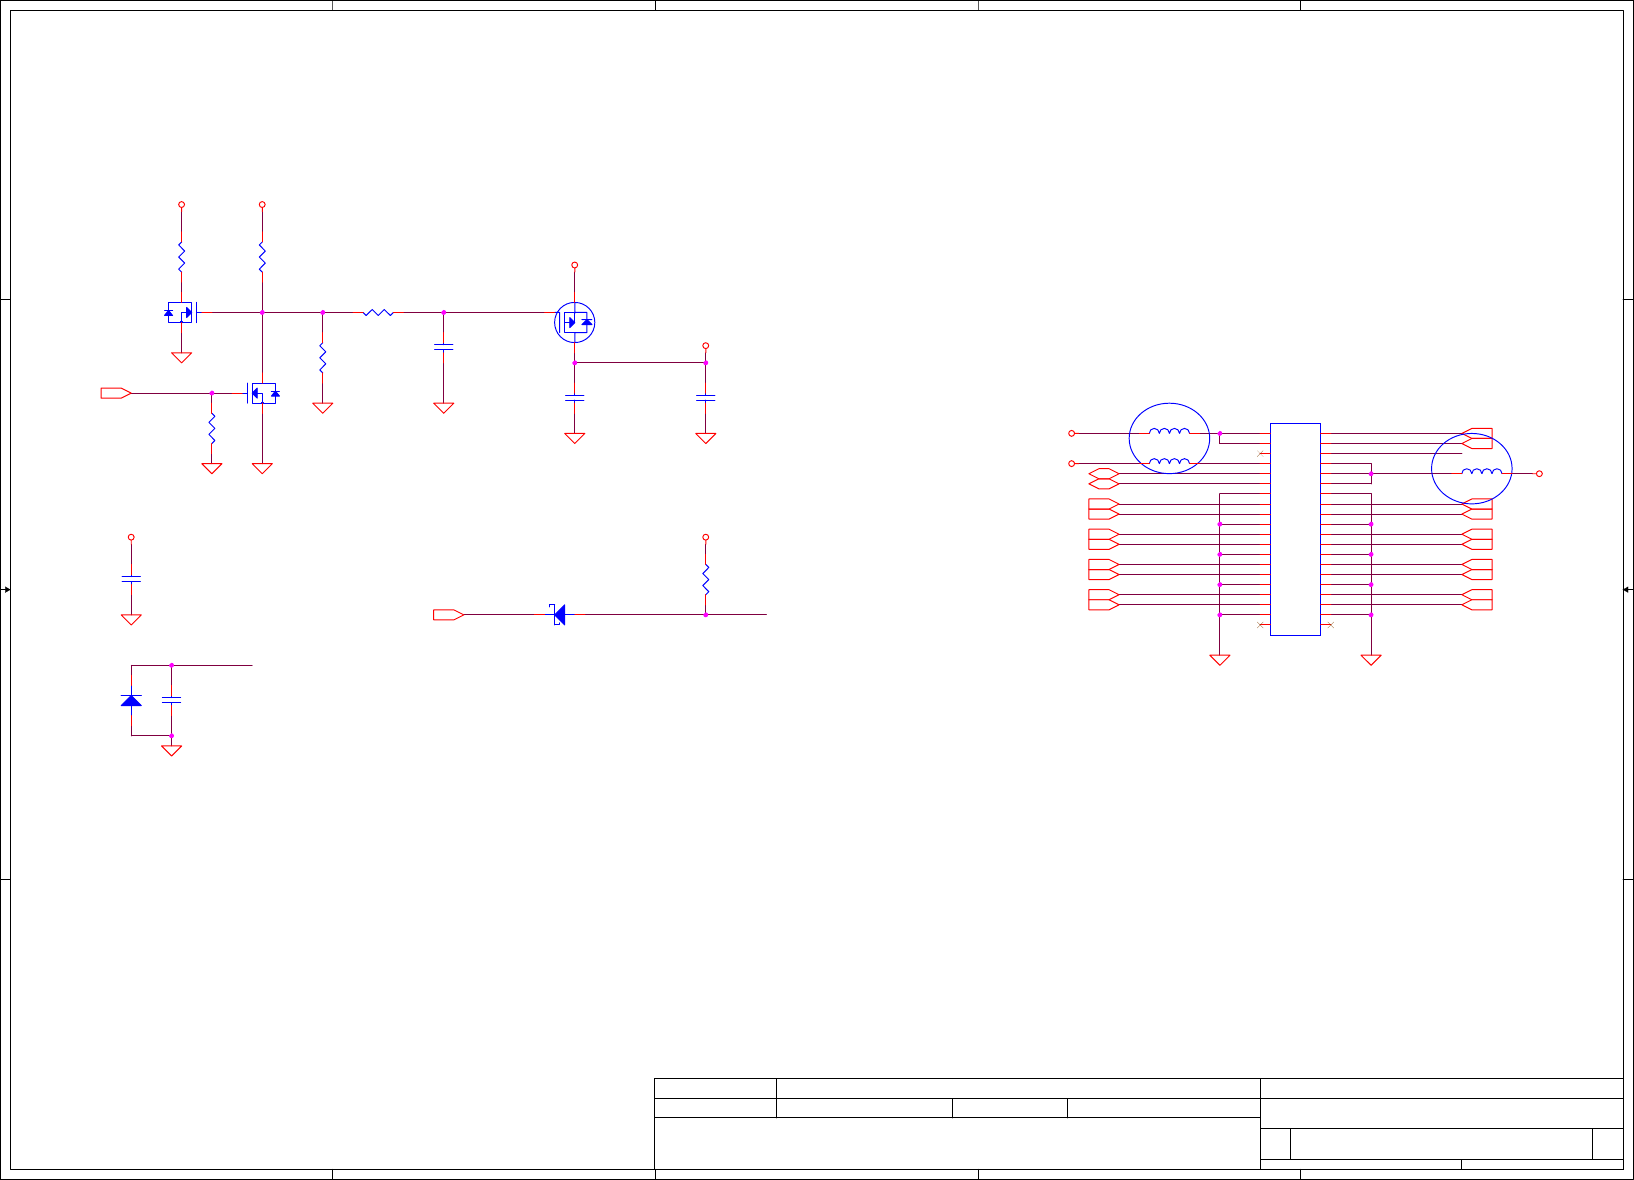Select the pull-down resistor on the gate input line
Viewport: 1634px width, 1180px height.
(212, 430)
